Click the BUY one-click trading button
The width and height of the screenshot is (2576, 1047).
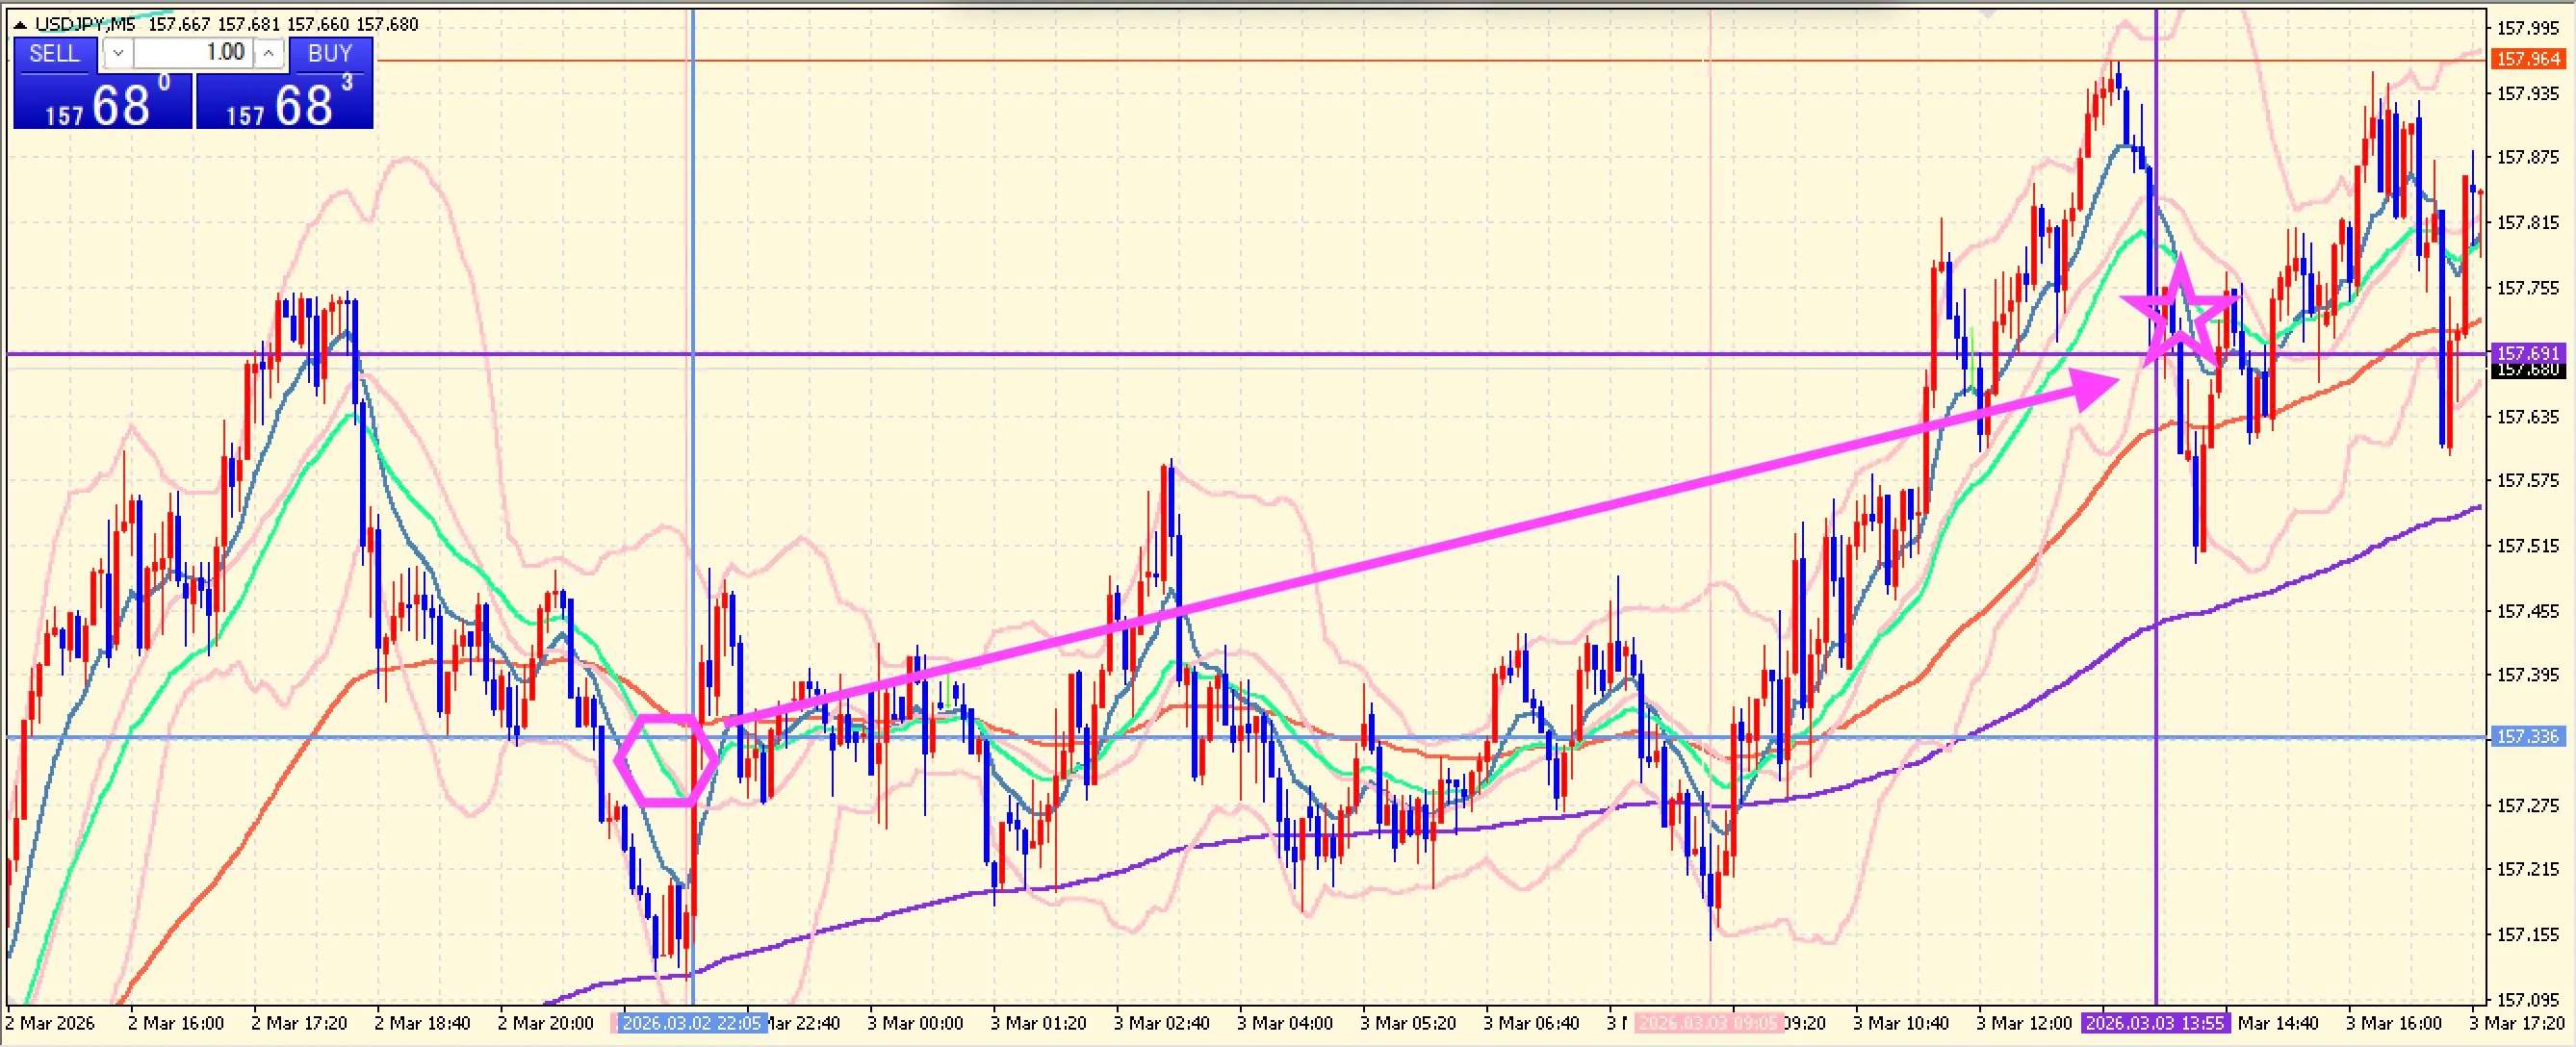(330, 54)
